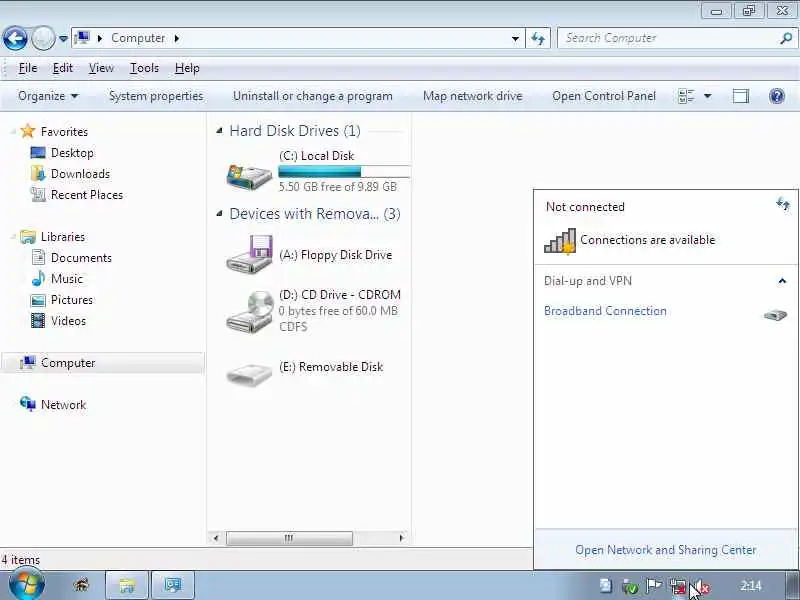800x600 pixels.
Task: Click the greyed Forward navigation arrow
Action: pyautogui.click(x=43, y=38)
